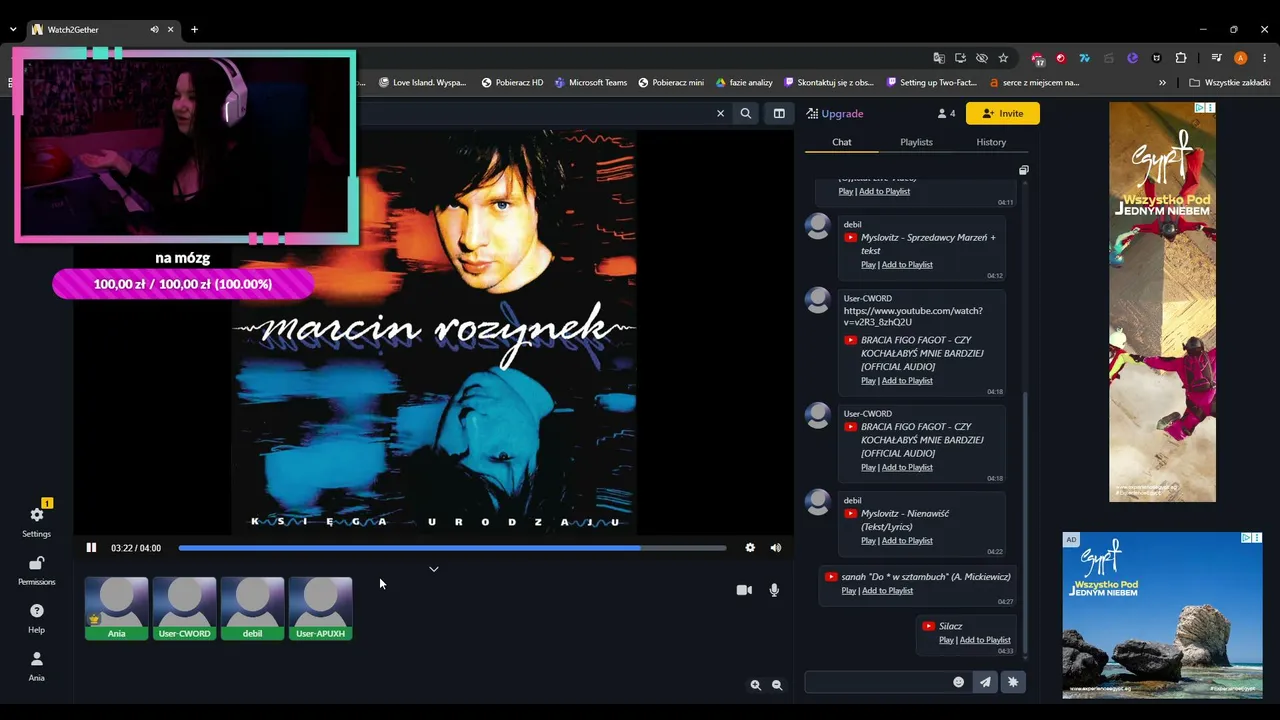Seek on the video progress bar

coord(452,548)
